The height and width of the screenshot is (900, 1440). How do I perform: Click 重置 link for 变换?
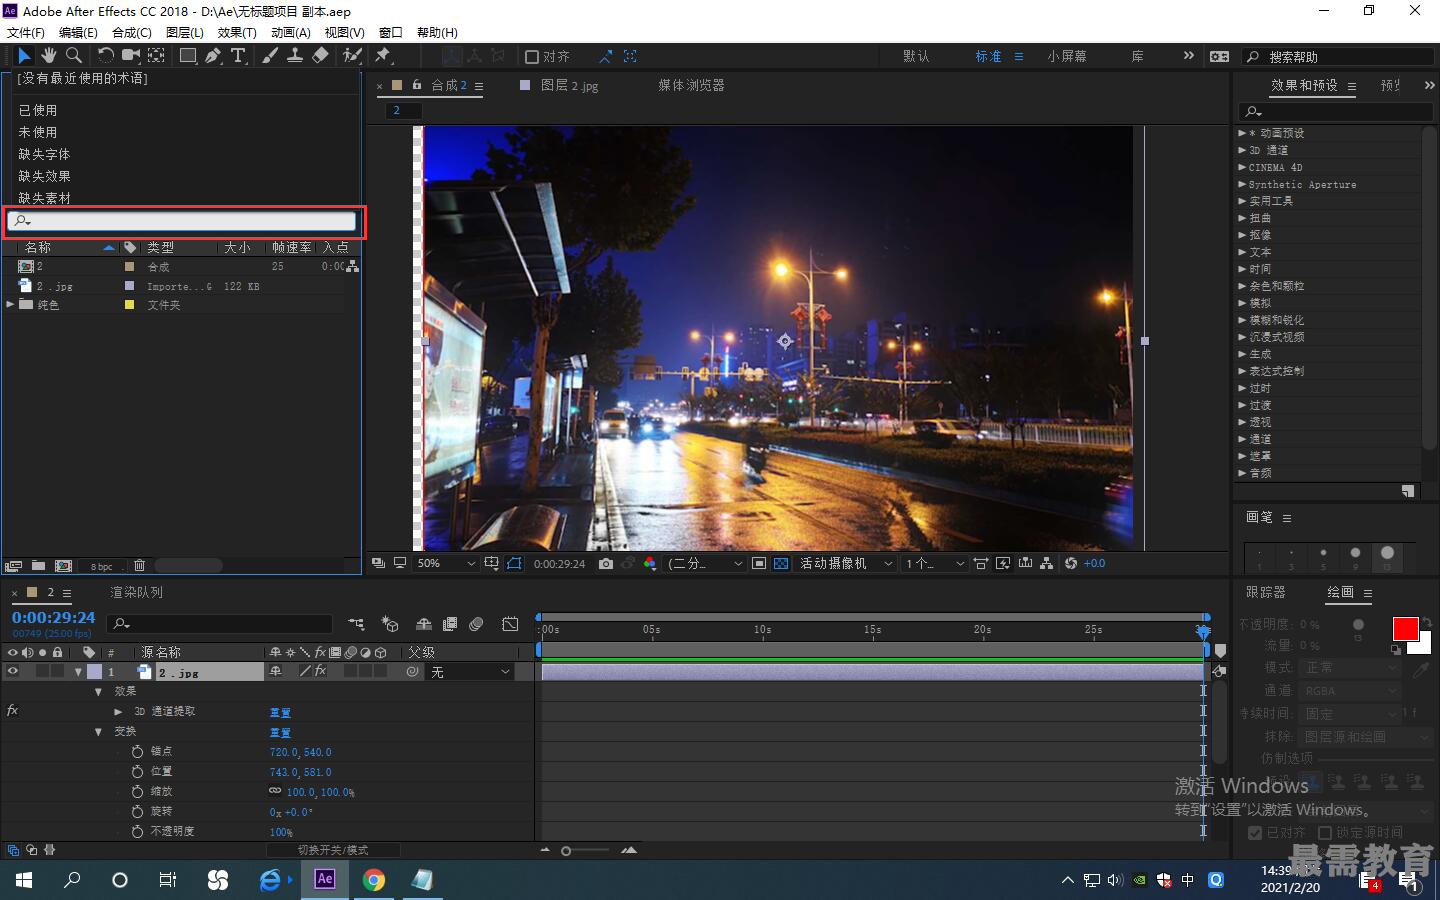[280, 732]
